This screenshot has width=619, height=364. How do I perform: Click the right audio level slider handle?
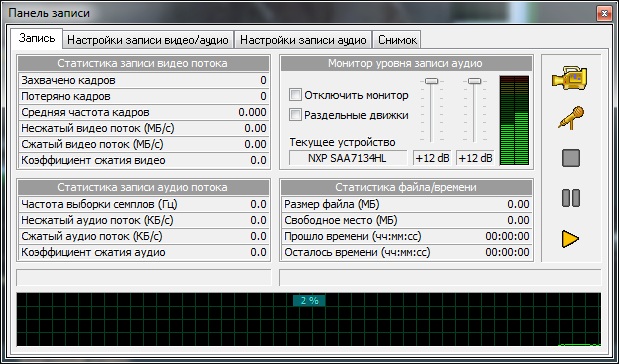[x=475, y=81]
